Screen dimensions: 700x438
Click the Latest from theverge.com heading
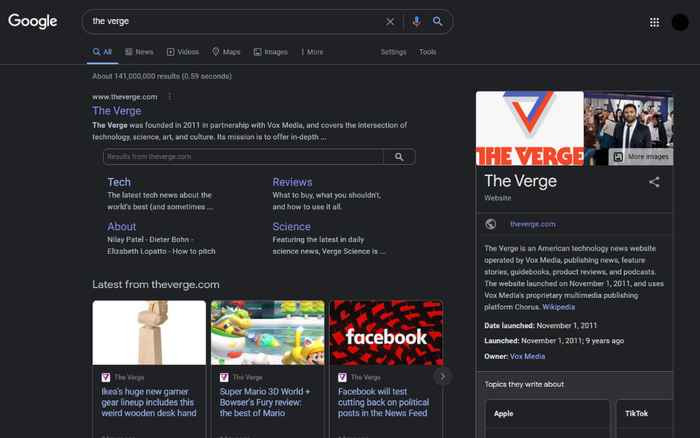pos(156,284)
